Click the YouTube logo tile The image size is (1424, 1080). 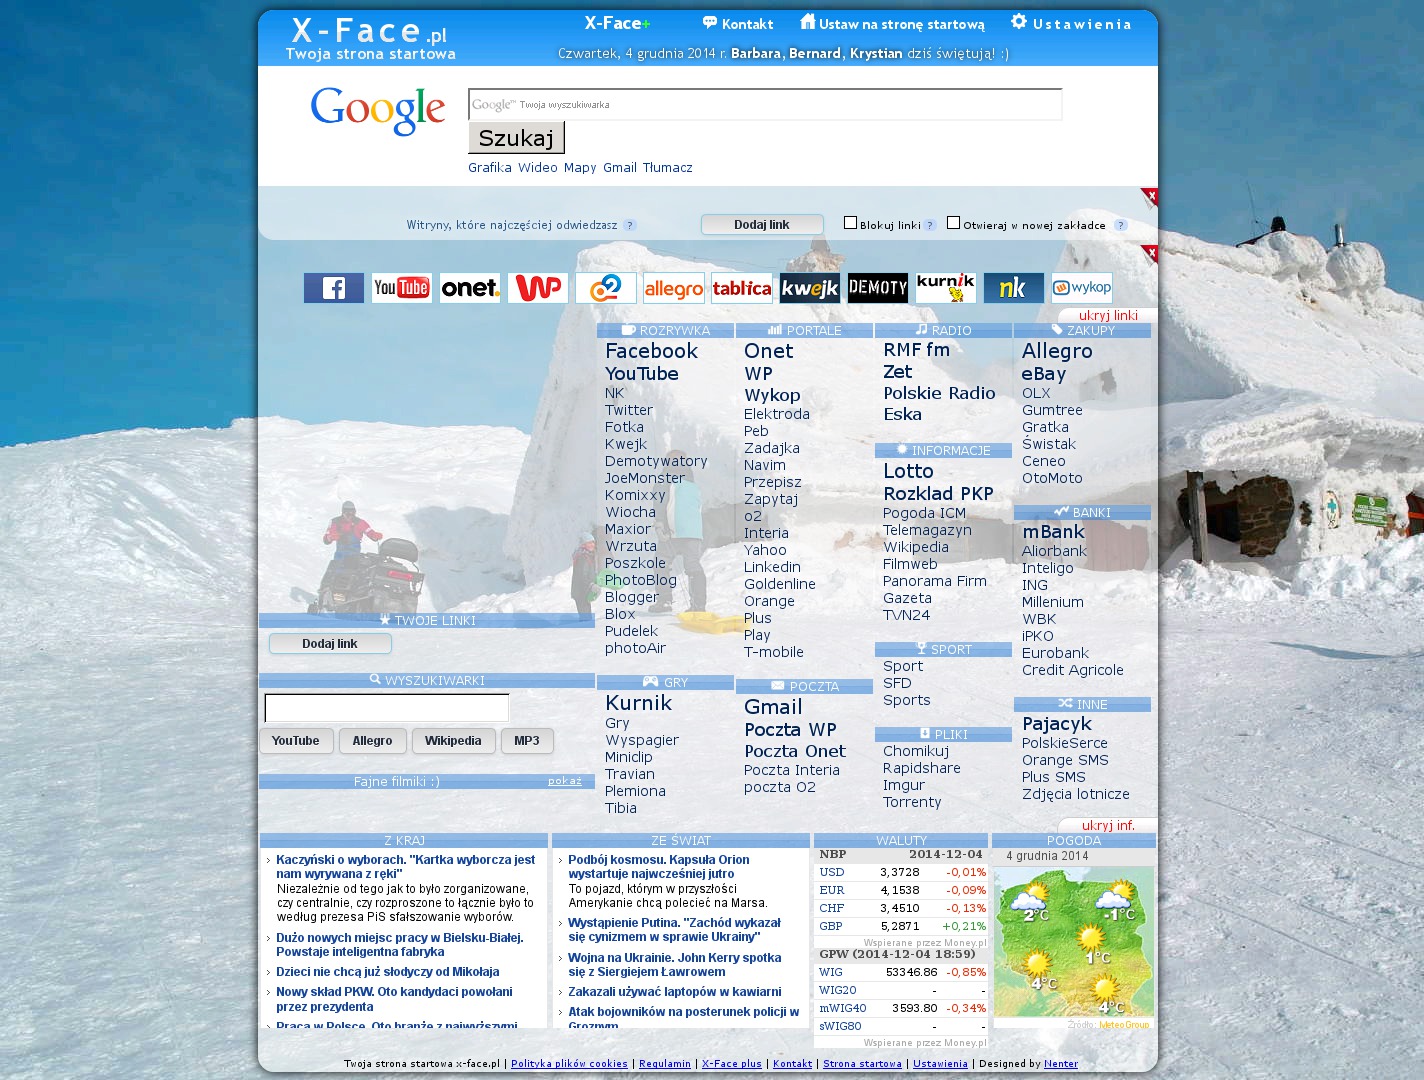(402, 288)
